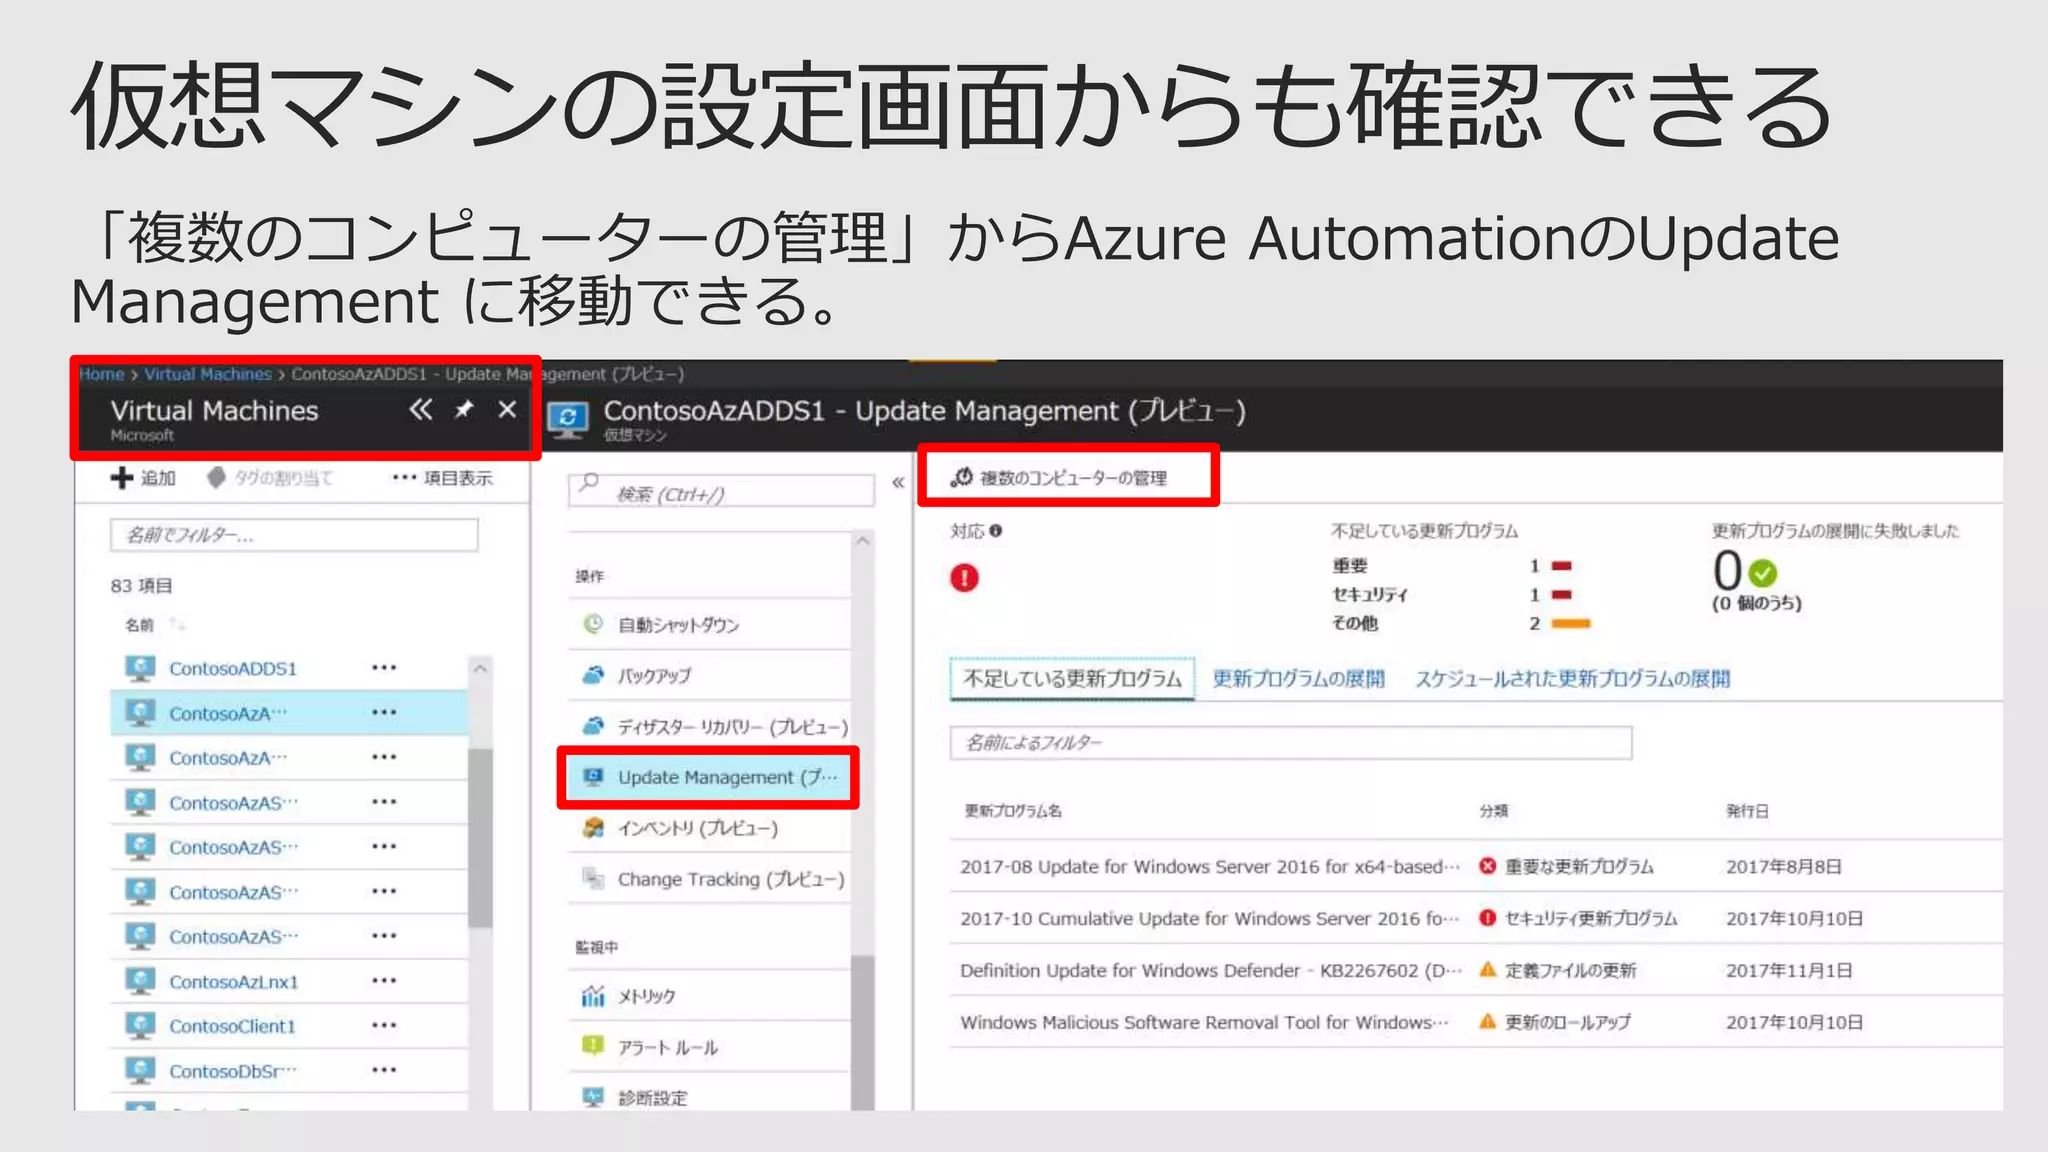The height and width of the screenshot is (1152, 2048).
Task: Select ContosoAzLnx1 virtual machine
Action: [x=233, y=982]
